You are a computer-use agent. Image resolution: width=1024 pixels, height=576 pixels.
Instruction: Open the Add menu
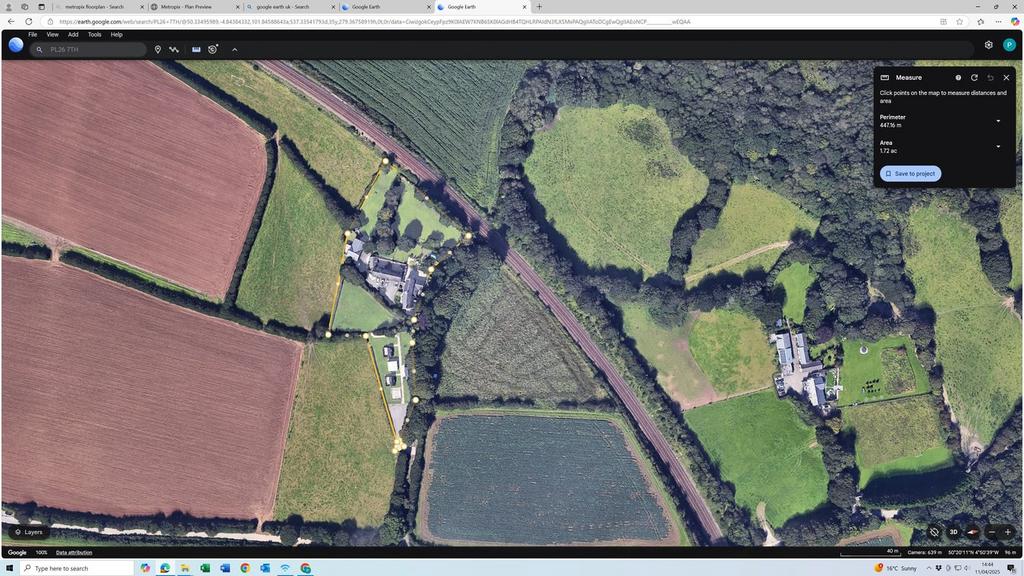[73, 35]
